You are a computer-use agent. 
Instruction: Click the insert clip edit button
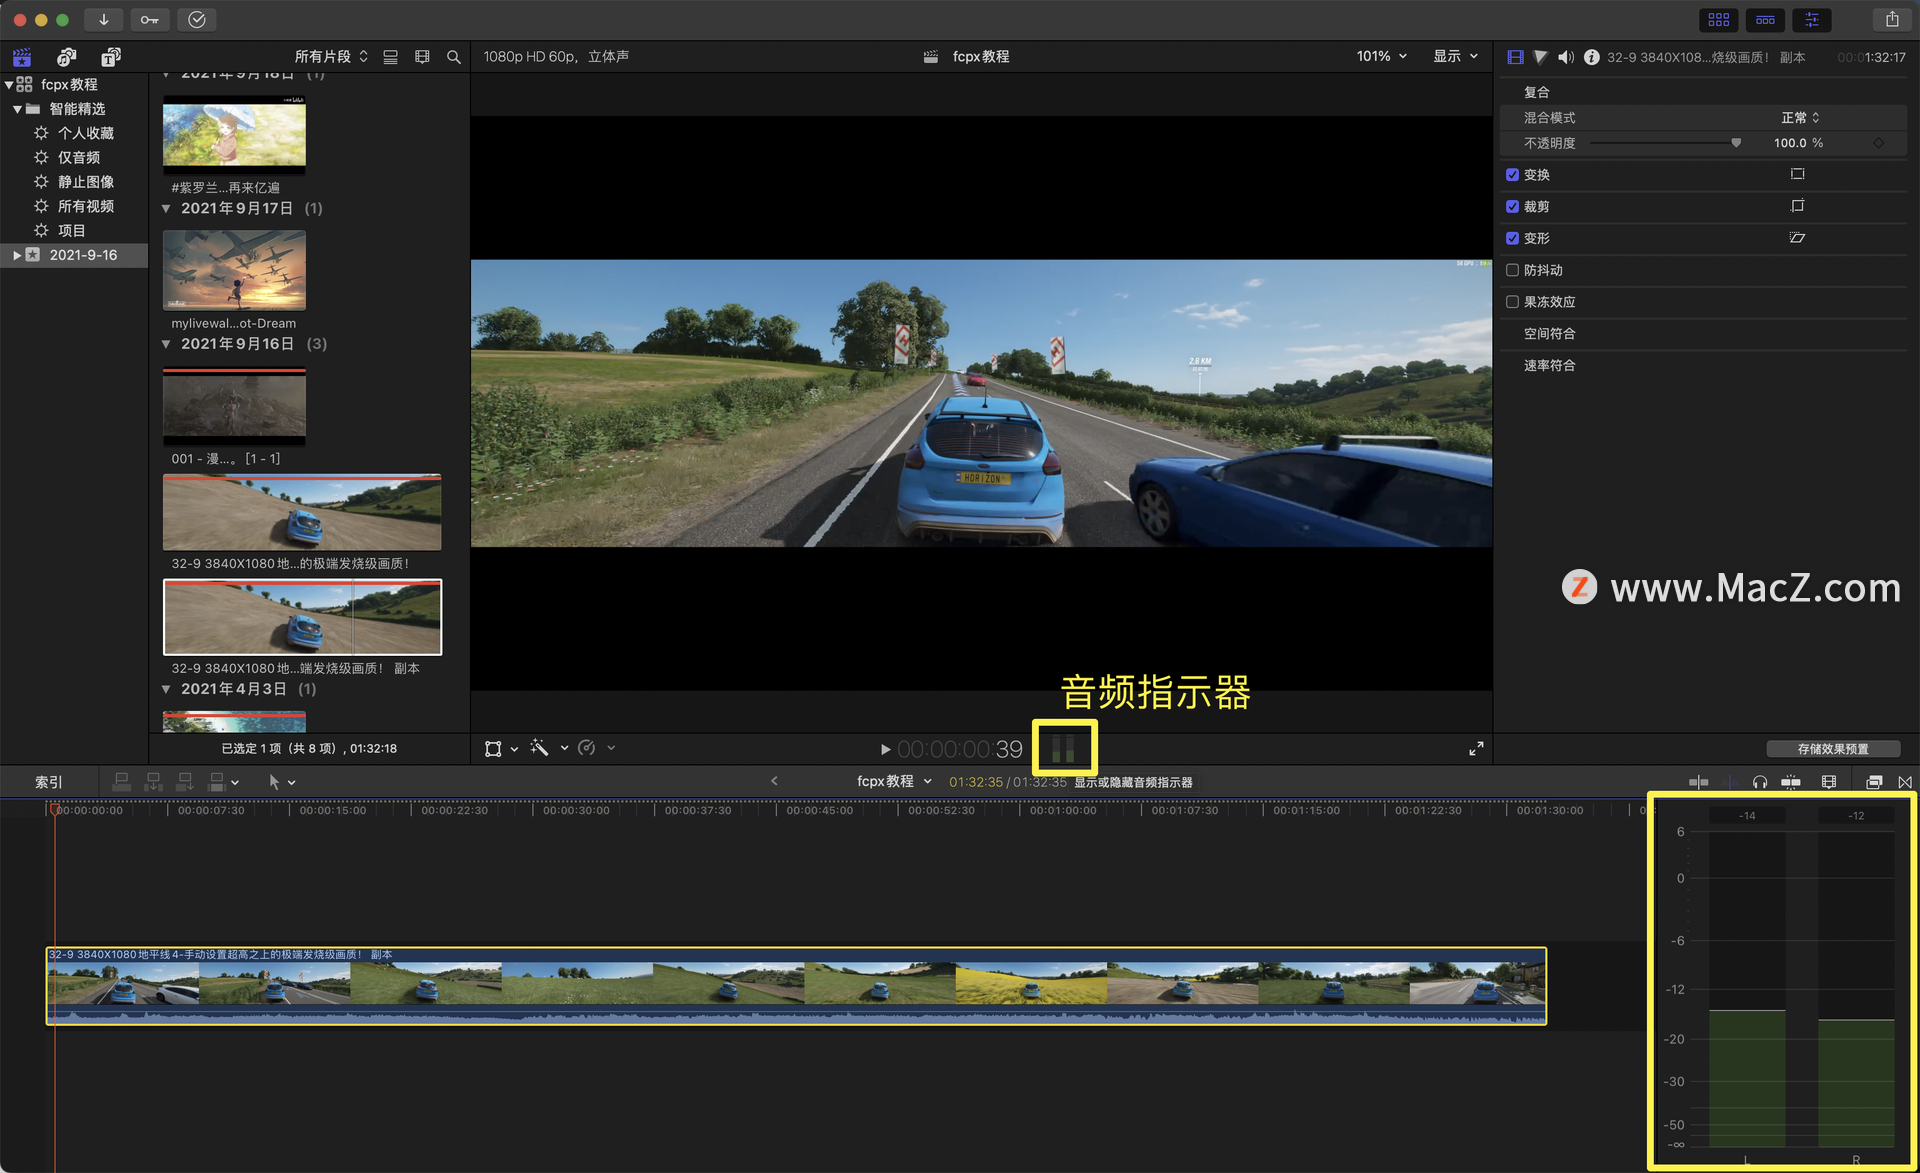tap(153, 782)
